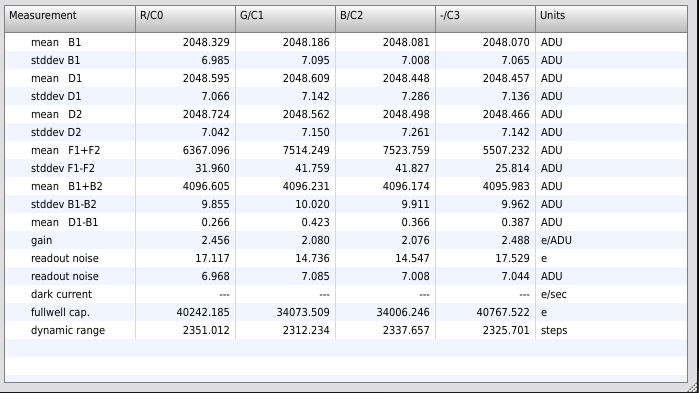Click the value 6.985 in stddev B1
This screenshot has height=393, width=699.
(x=215, y=60)
